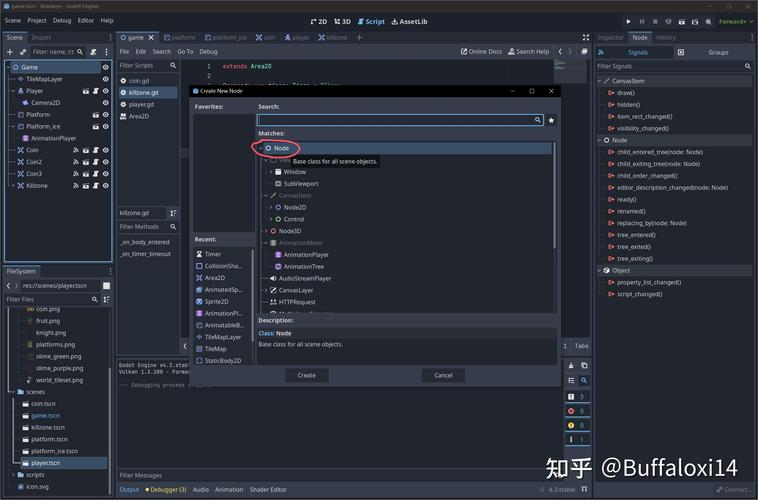Toggle visibility of Coin2 node

tap(105, 162)
